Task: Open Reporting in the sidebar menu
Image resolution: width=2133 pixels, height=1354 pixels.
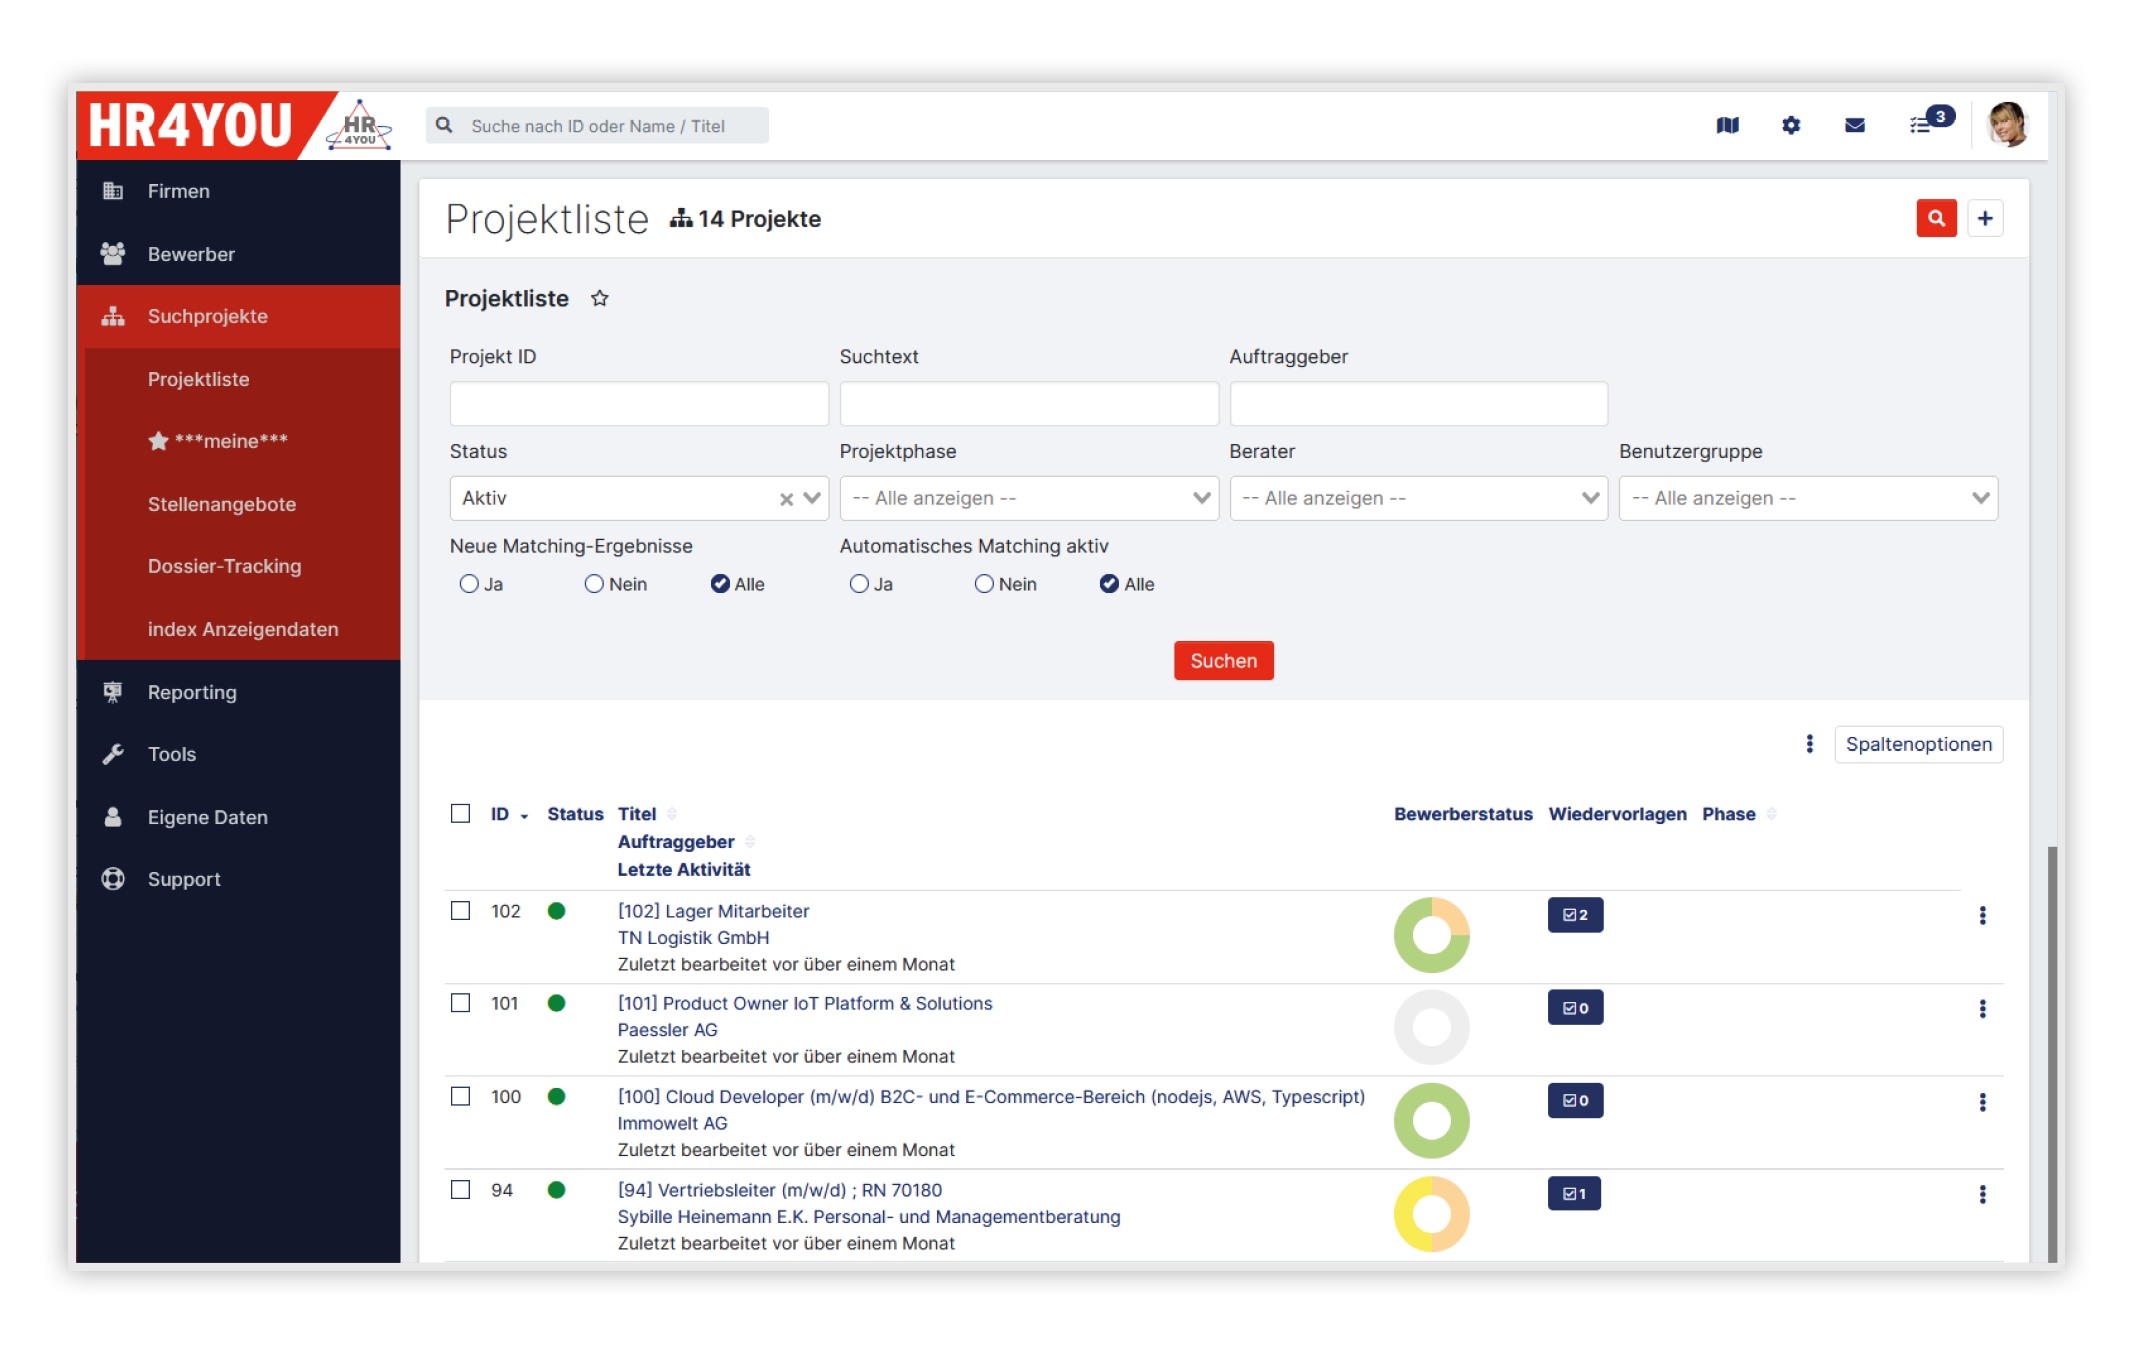Action: point(192,692)
